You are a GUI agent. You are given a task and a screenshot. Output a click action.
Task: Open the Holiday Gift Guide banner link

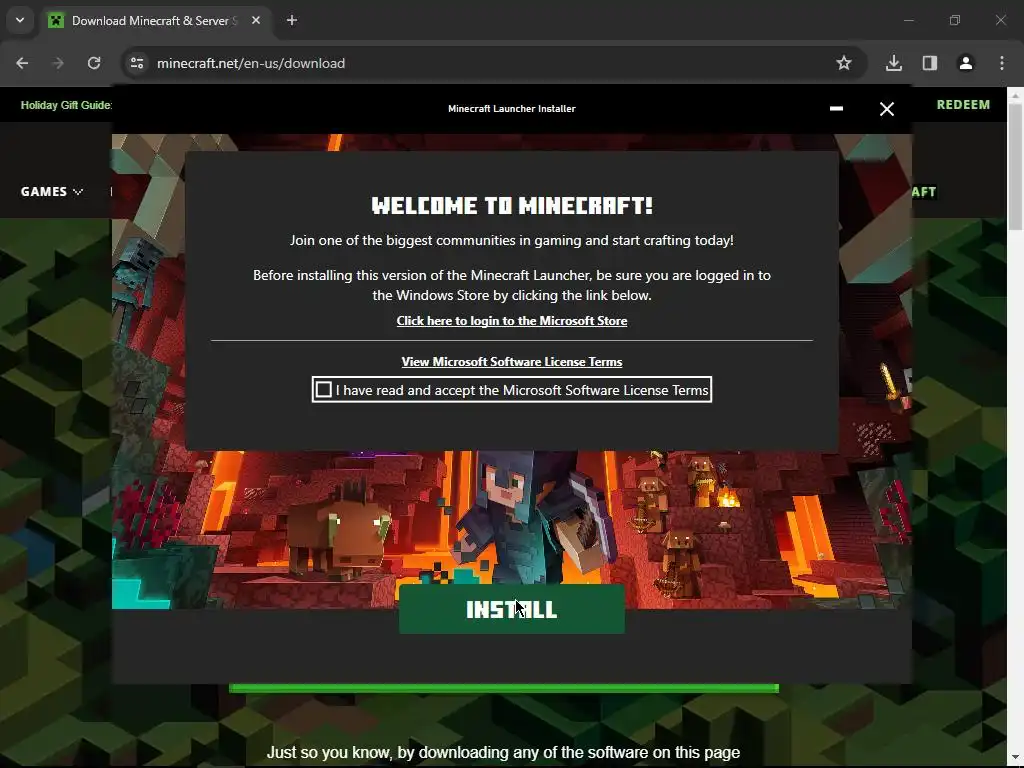tap(66, 105)
